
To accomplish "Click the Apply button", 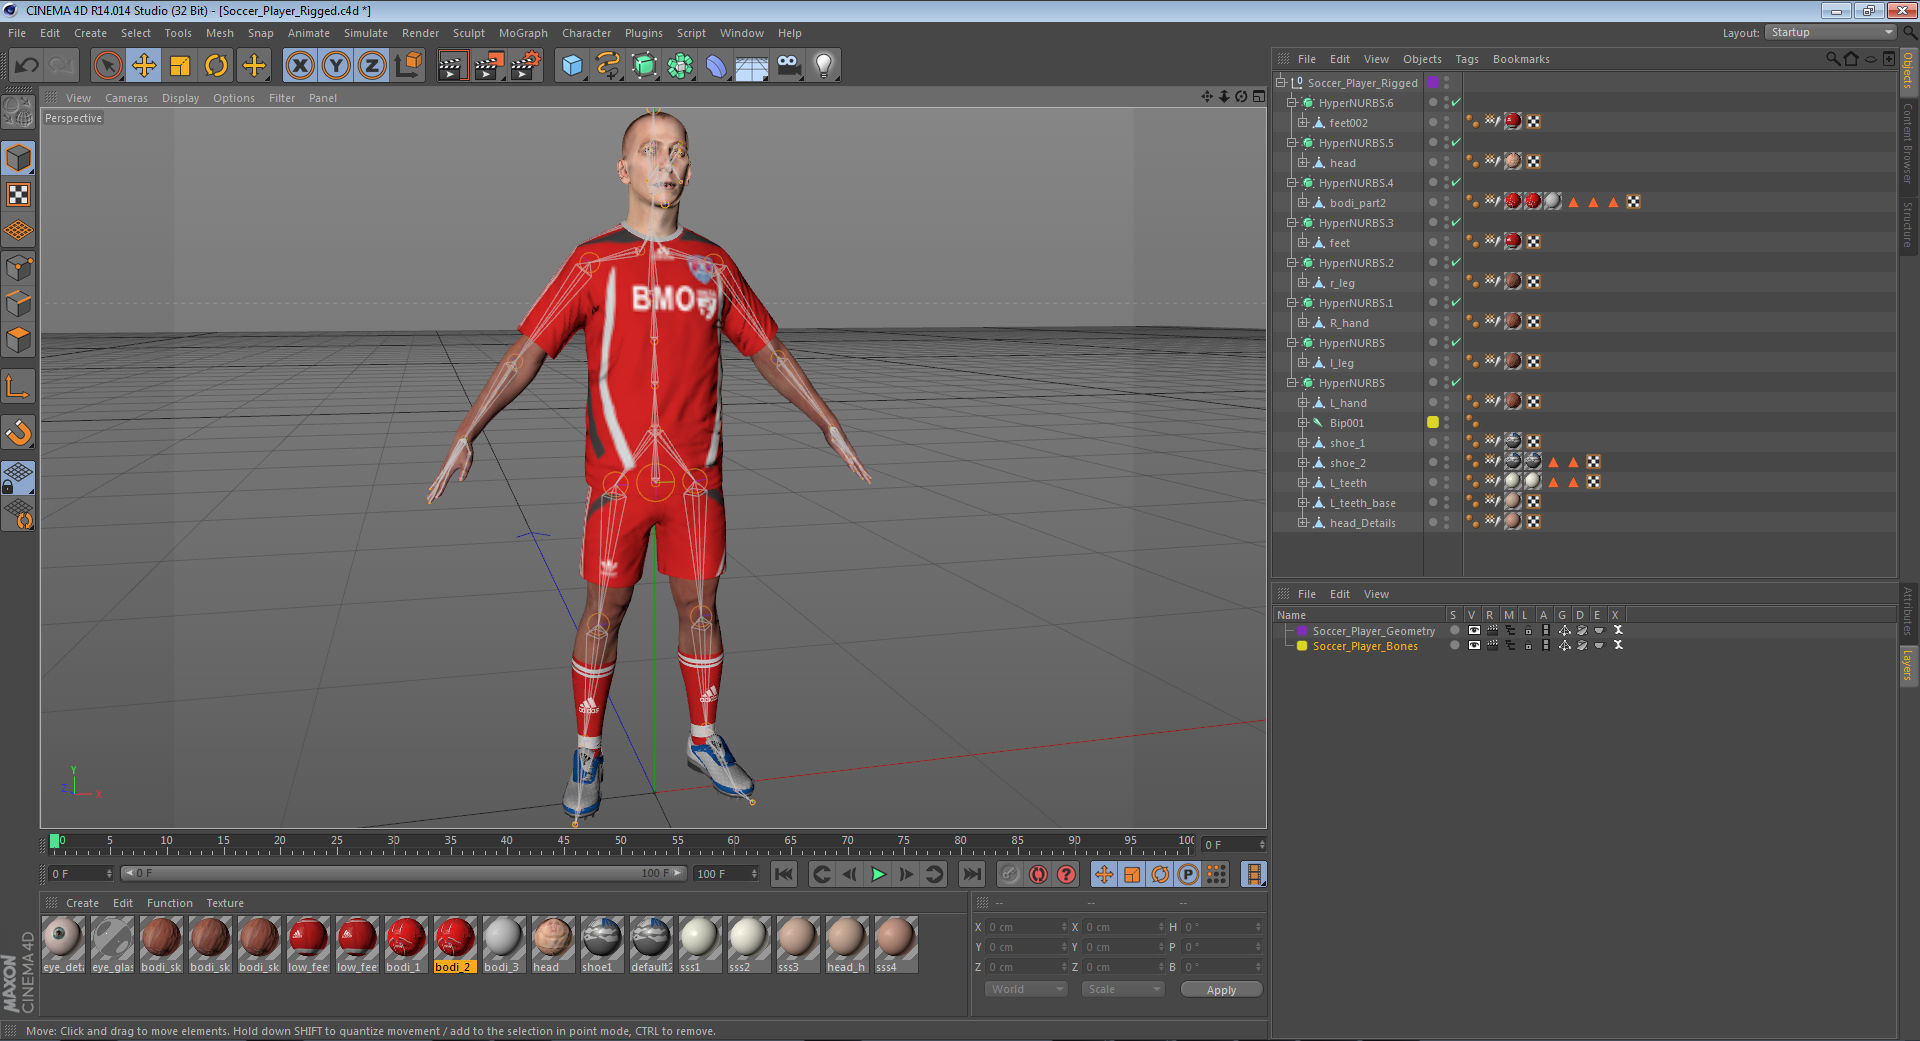I will [1221, 989].
